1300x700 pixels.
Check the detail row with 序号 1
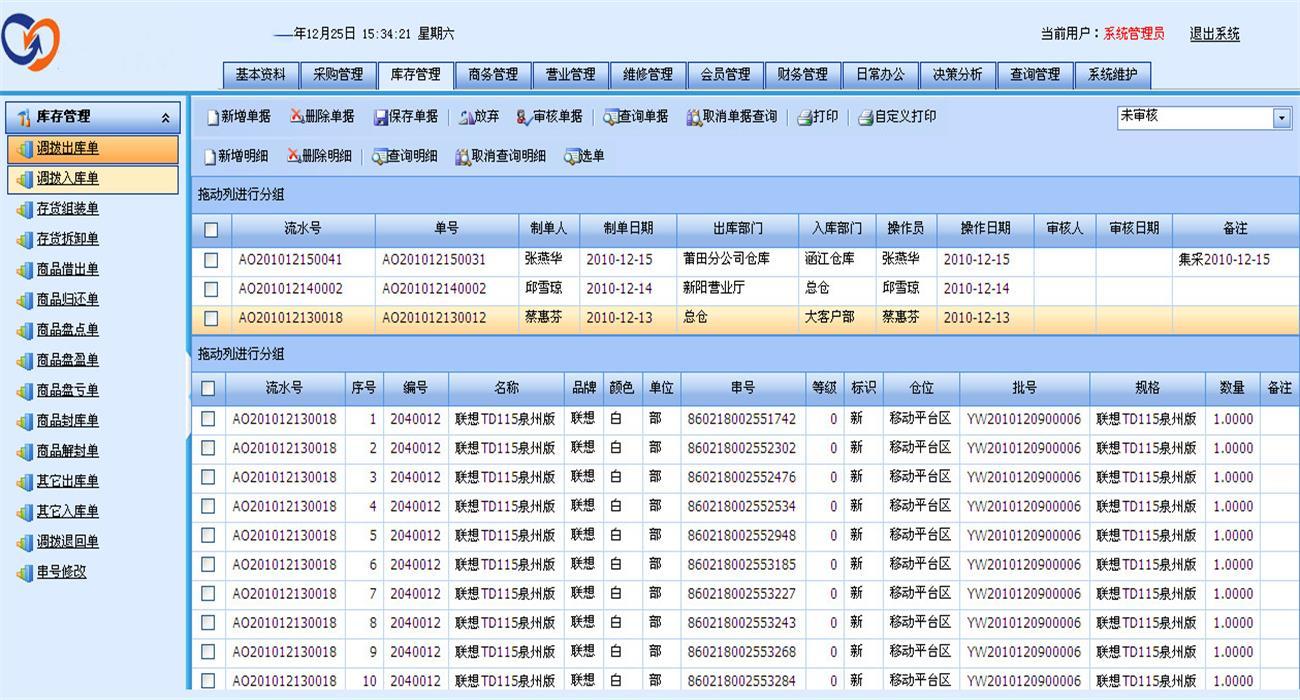point(208,419)
